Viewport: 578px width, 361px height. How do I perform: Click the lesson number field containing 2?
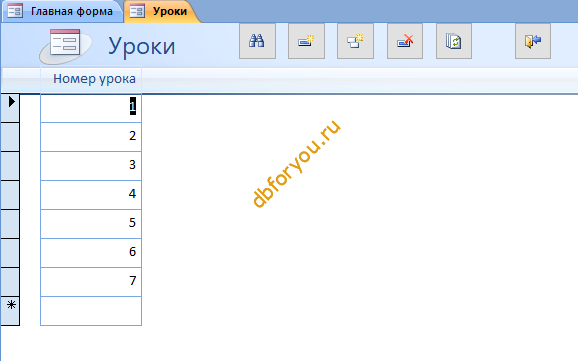click(x=91, y=137)
